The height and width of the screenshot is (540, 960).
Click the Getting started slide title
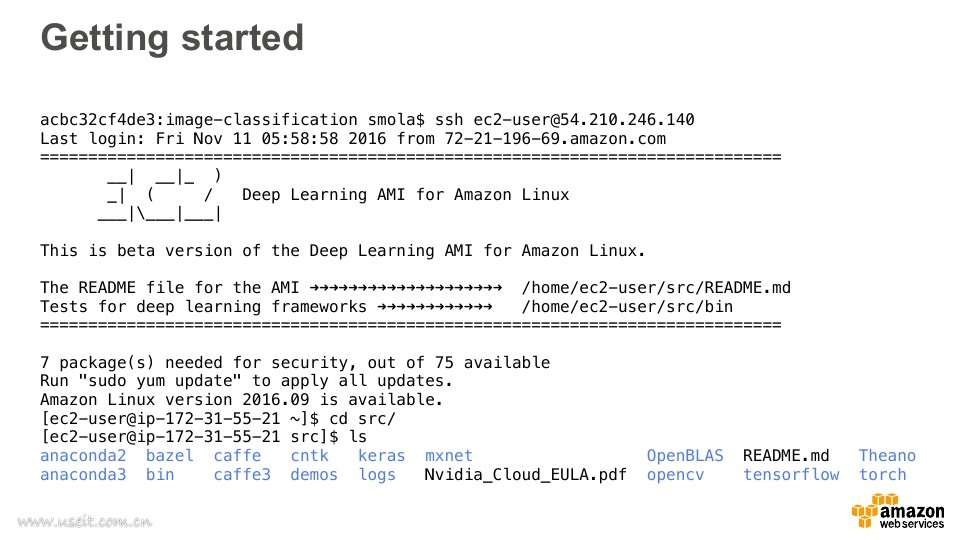[172, 38]
